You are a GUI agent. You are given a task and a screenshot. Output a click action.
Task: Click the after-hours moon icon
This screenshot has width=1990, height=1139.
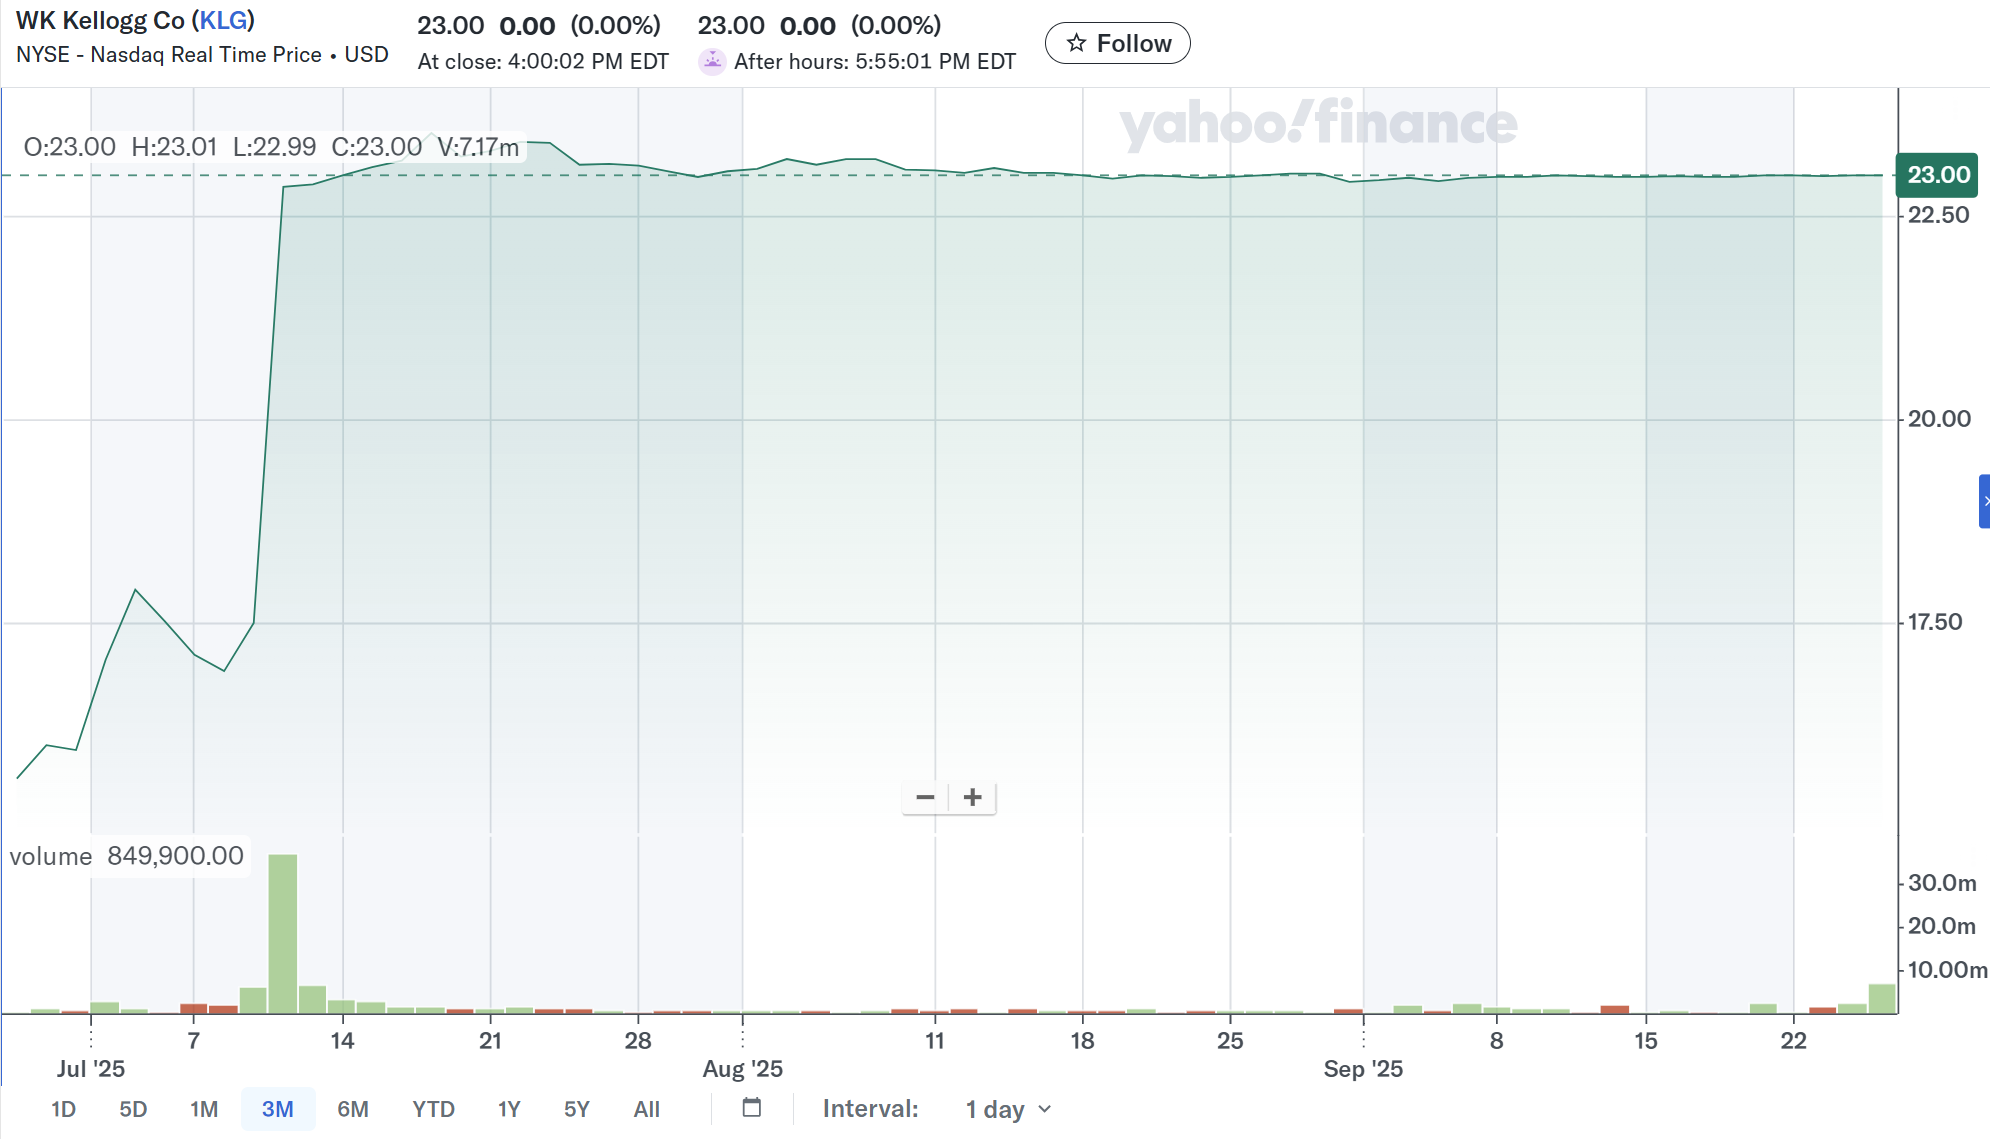pos(712,61)
